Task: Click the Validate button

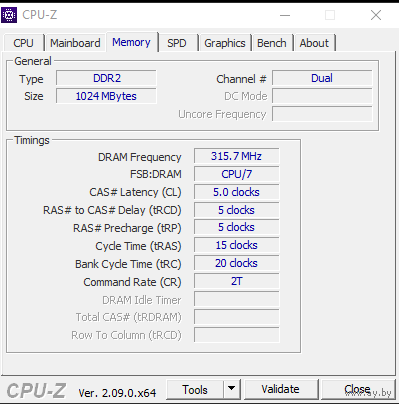Action: pyautogui.click(x=281, y=389)
